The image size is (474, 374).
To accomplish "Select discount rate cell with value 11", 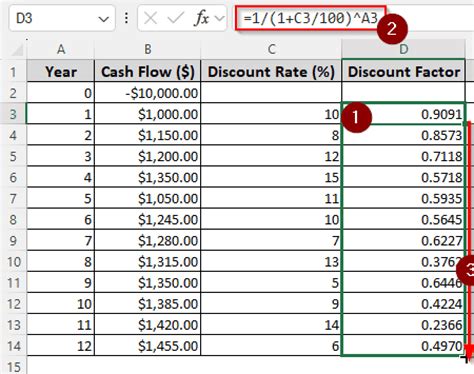I will [x=271, y=199].
